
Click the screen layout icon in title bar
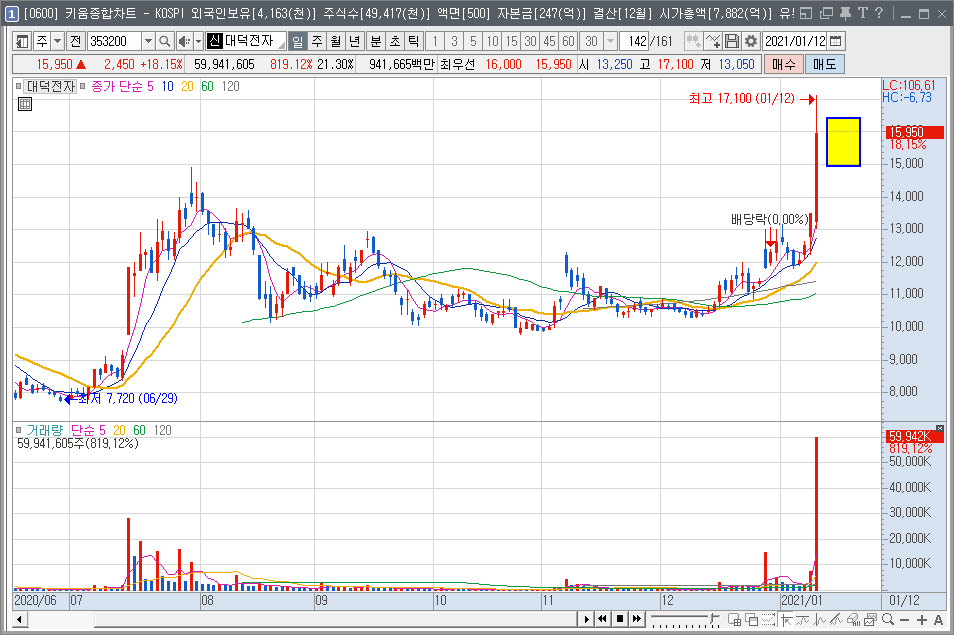tap(806, 13)
